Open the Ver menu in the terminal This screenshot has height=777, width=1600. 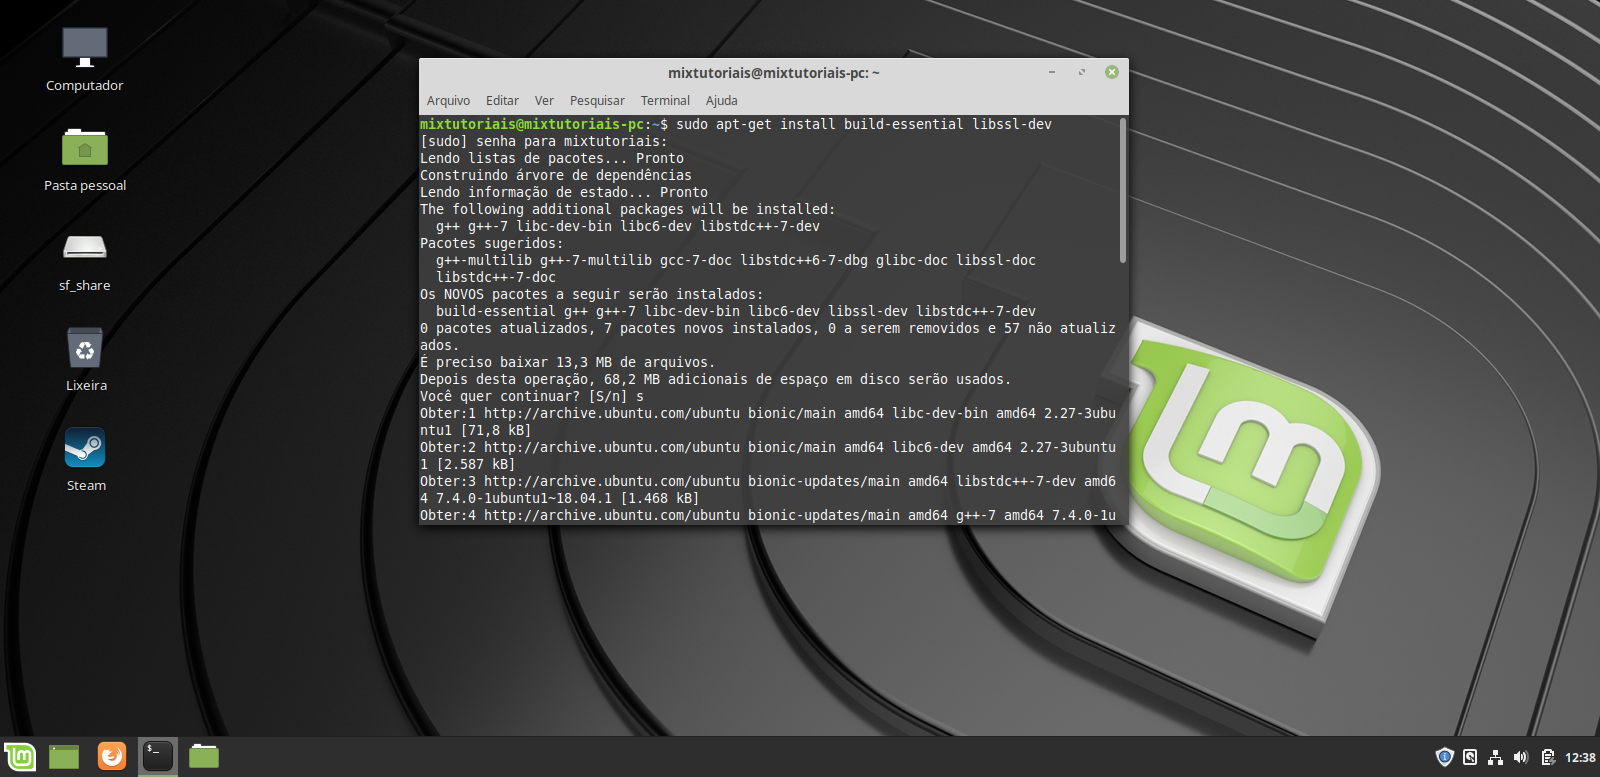[x=544, y=100]
